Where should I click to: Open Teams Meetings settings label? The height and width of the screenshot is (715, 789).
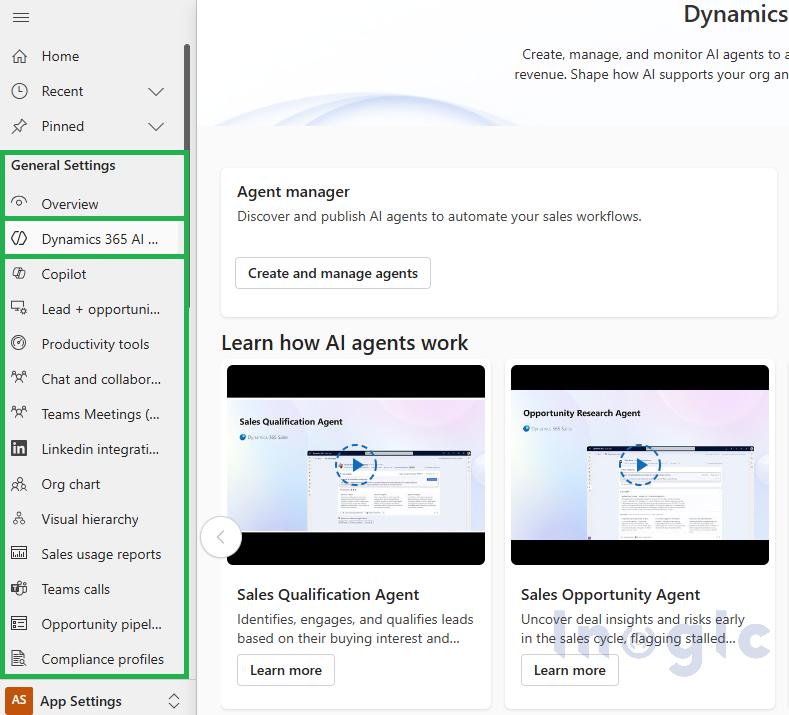tap(101, 415)
